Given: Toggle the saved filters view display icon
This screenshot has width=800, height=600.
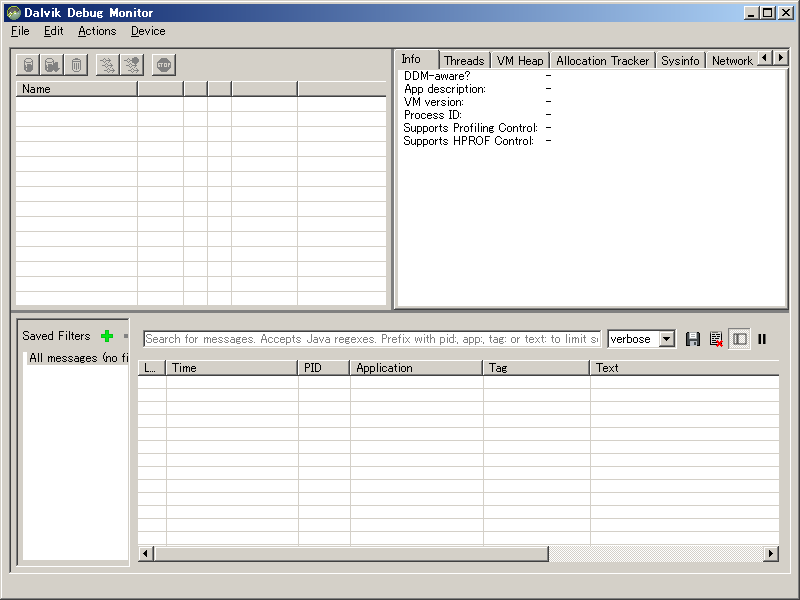Looking at the screenshot, I should (x=739, y=339).
